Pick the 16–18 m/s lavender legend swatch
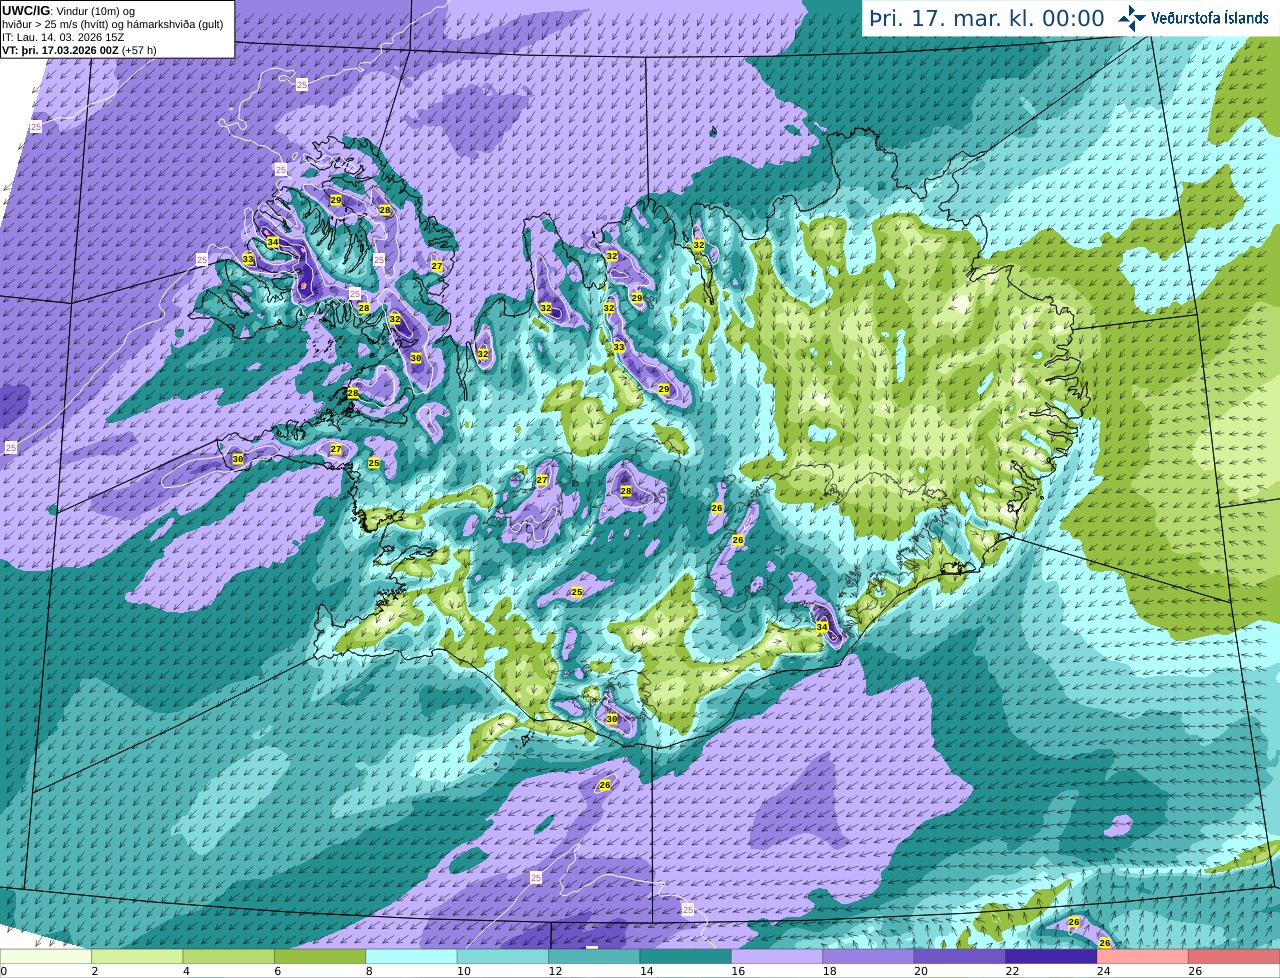 point(777,957)
